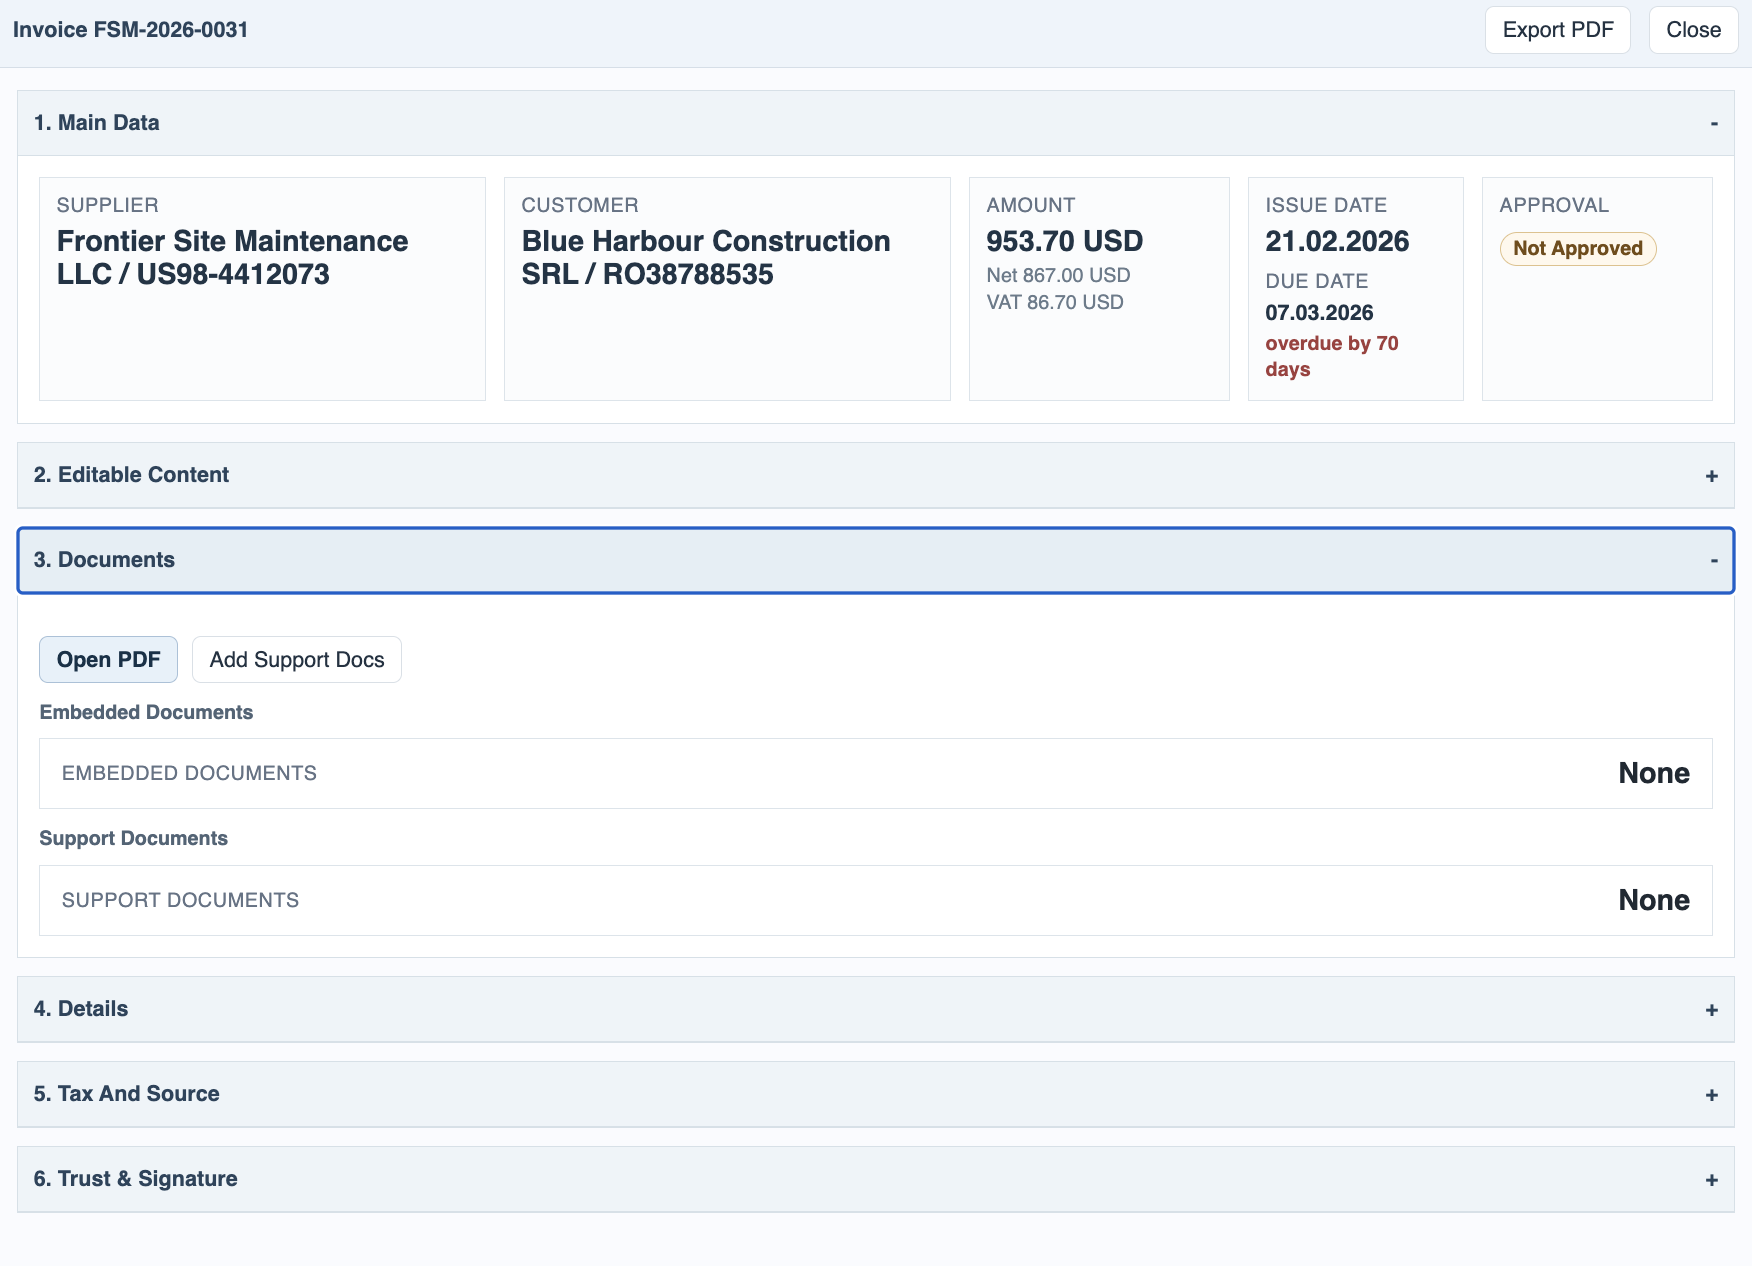Click the Net 867.00 USD line

point(1058,275)
